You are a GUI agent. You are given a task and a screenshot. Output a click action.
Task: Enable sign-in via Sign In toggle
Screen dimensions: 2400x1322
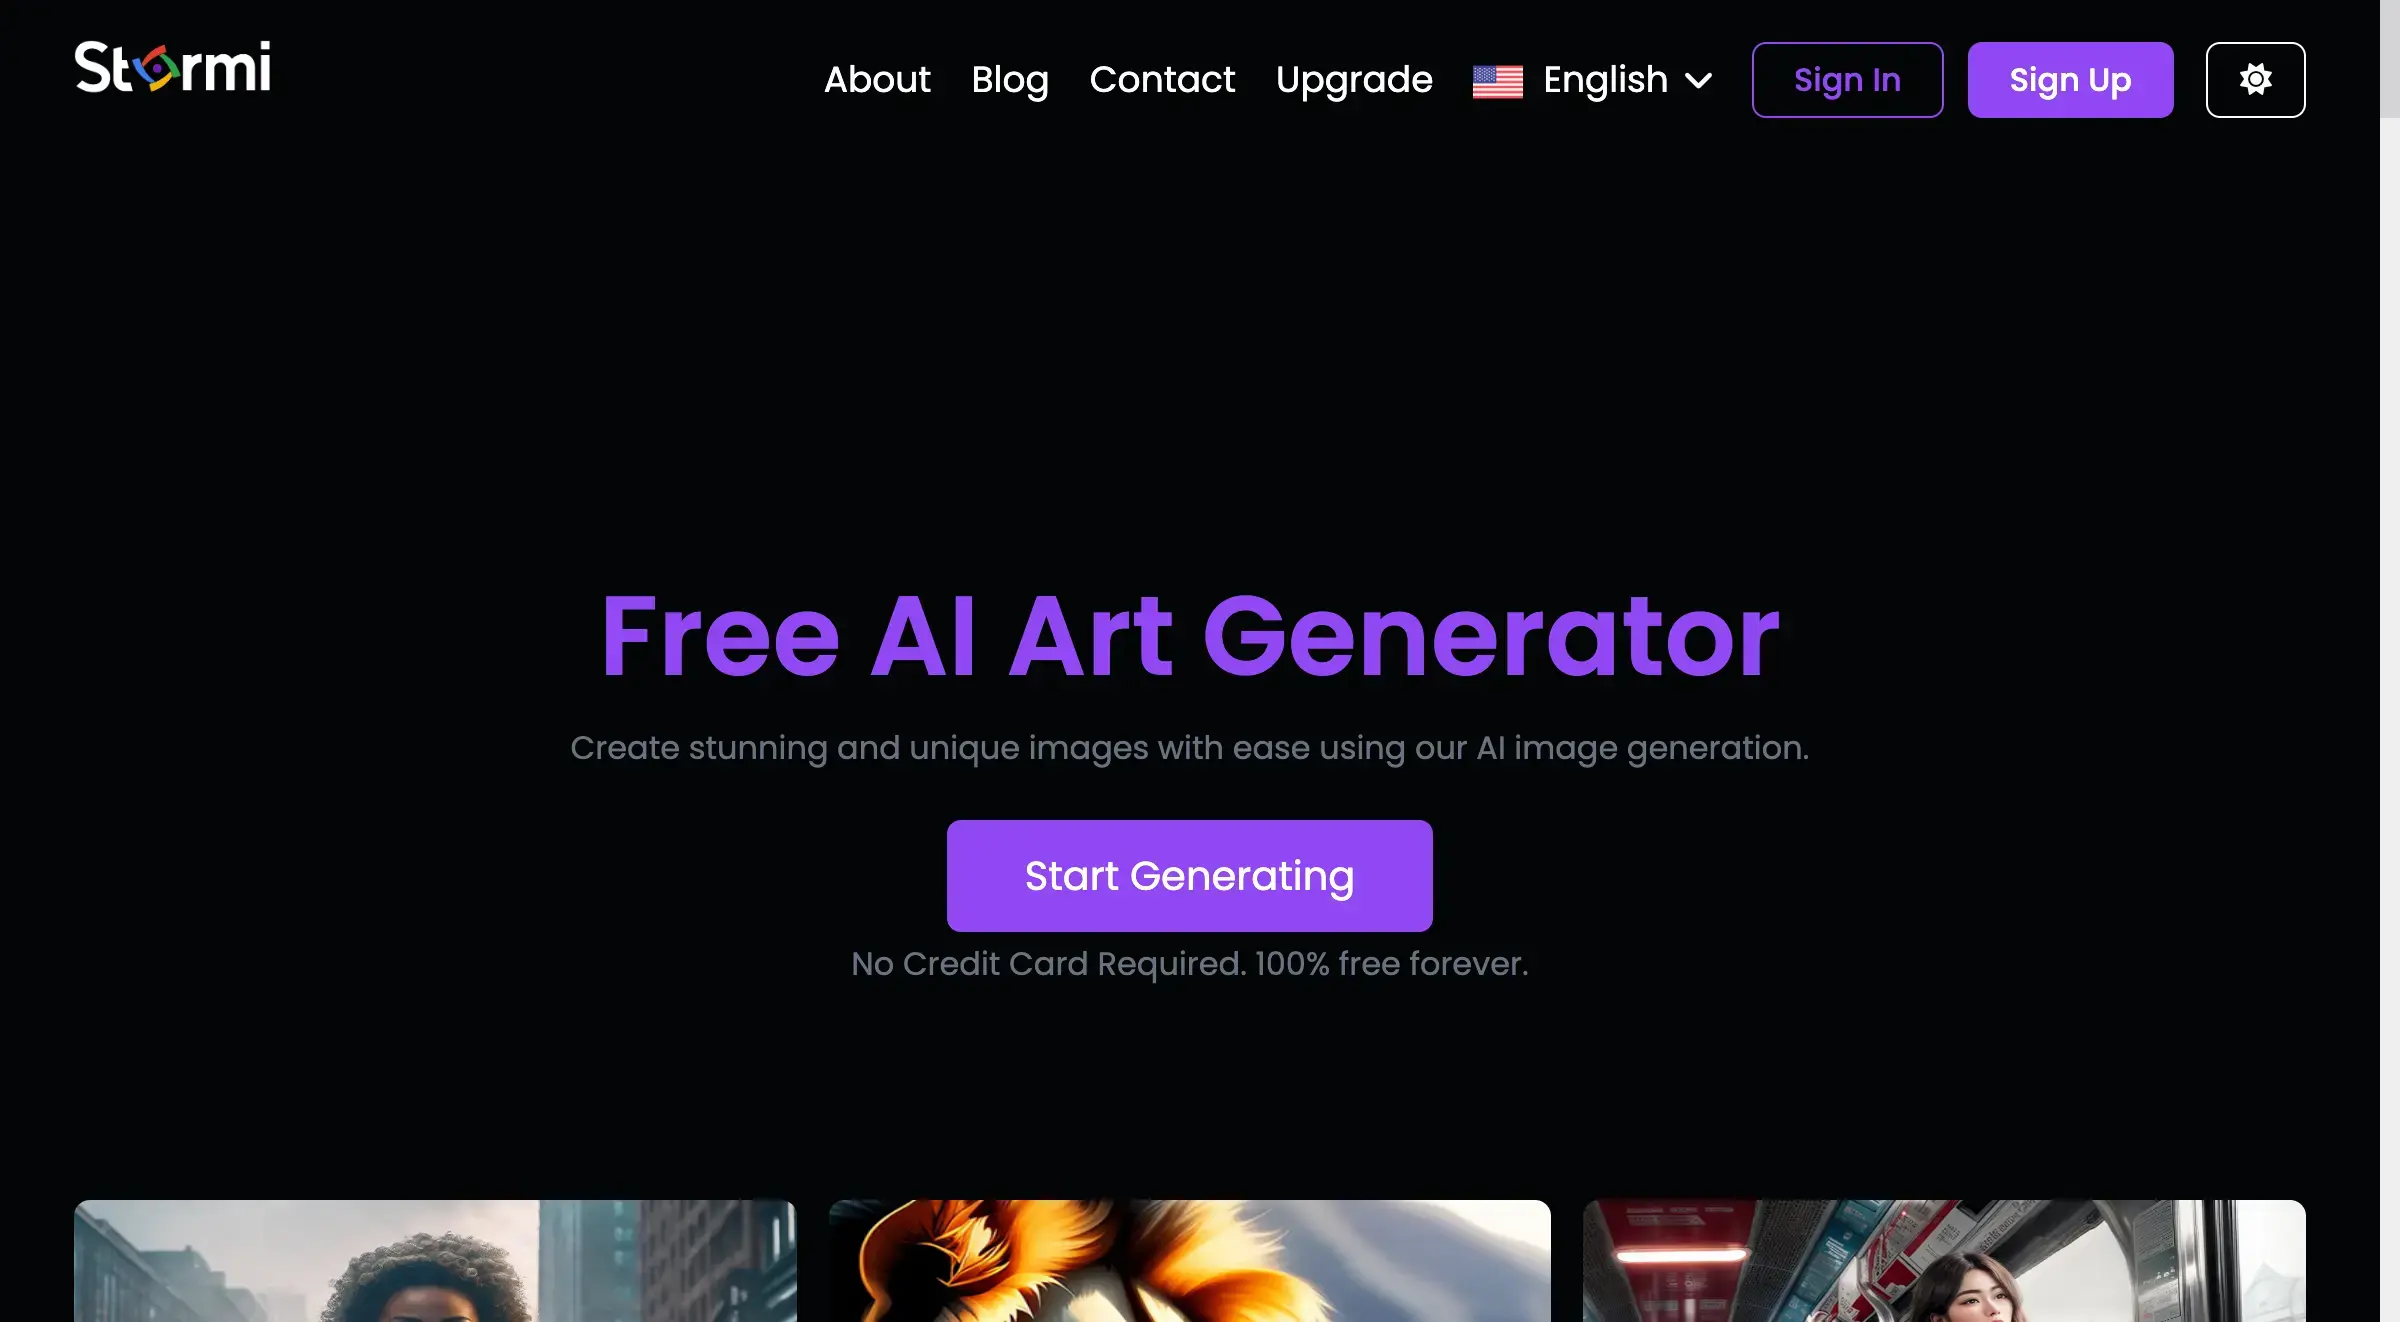pos(1847,80)
